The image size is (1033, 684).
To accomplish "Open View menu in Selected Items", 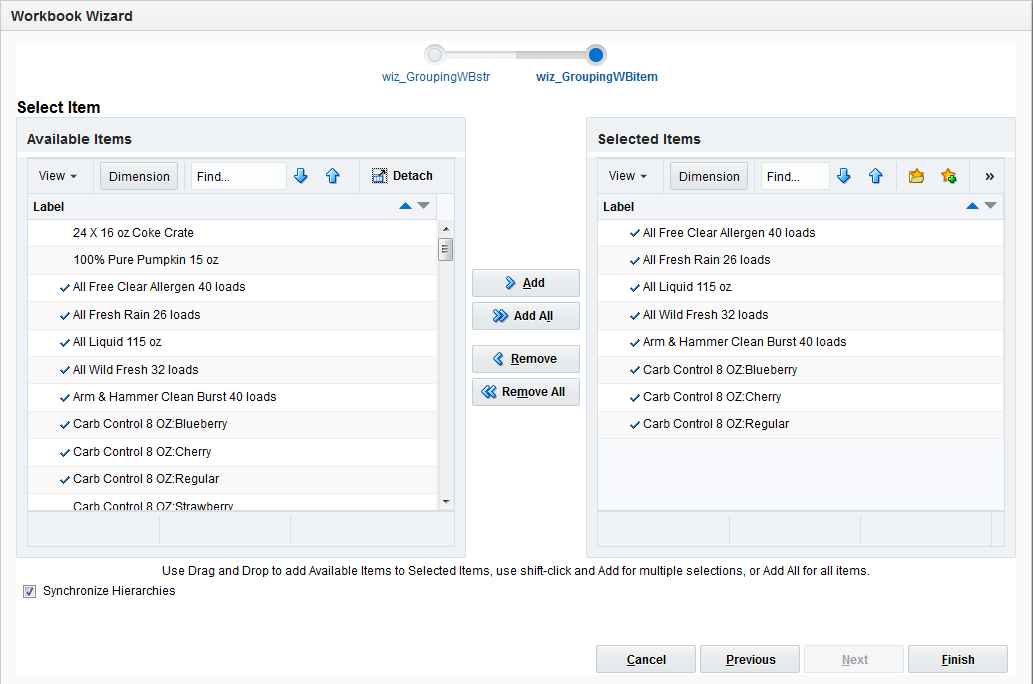I will point(628,176).
